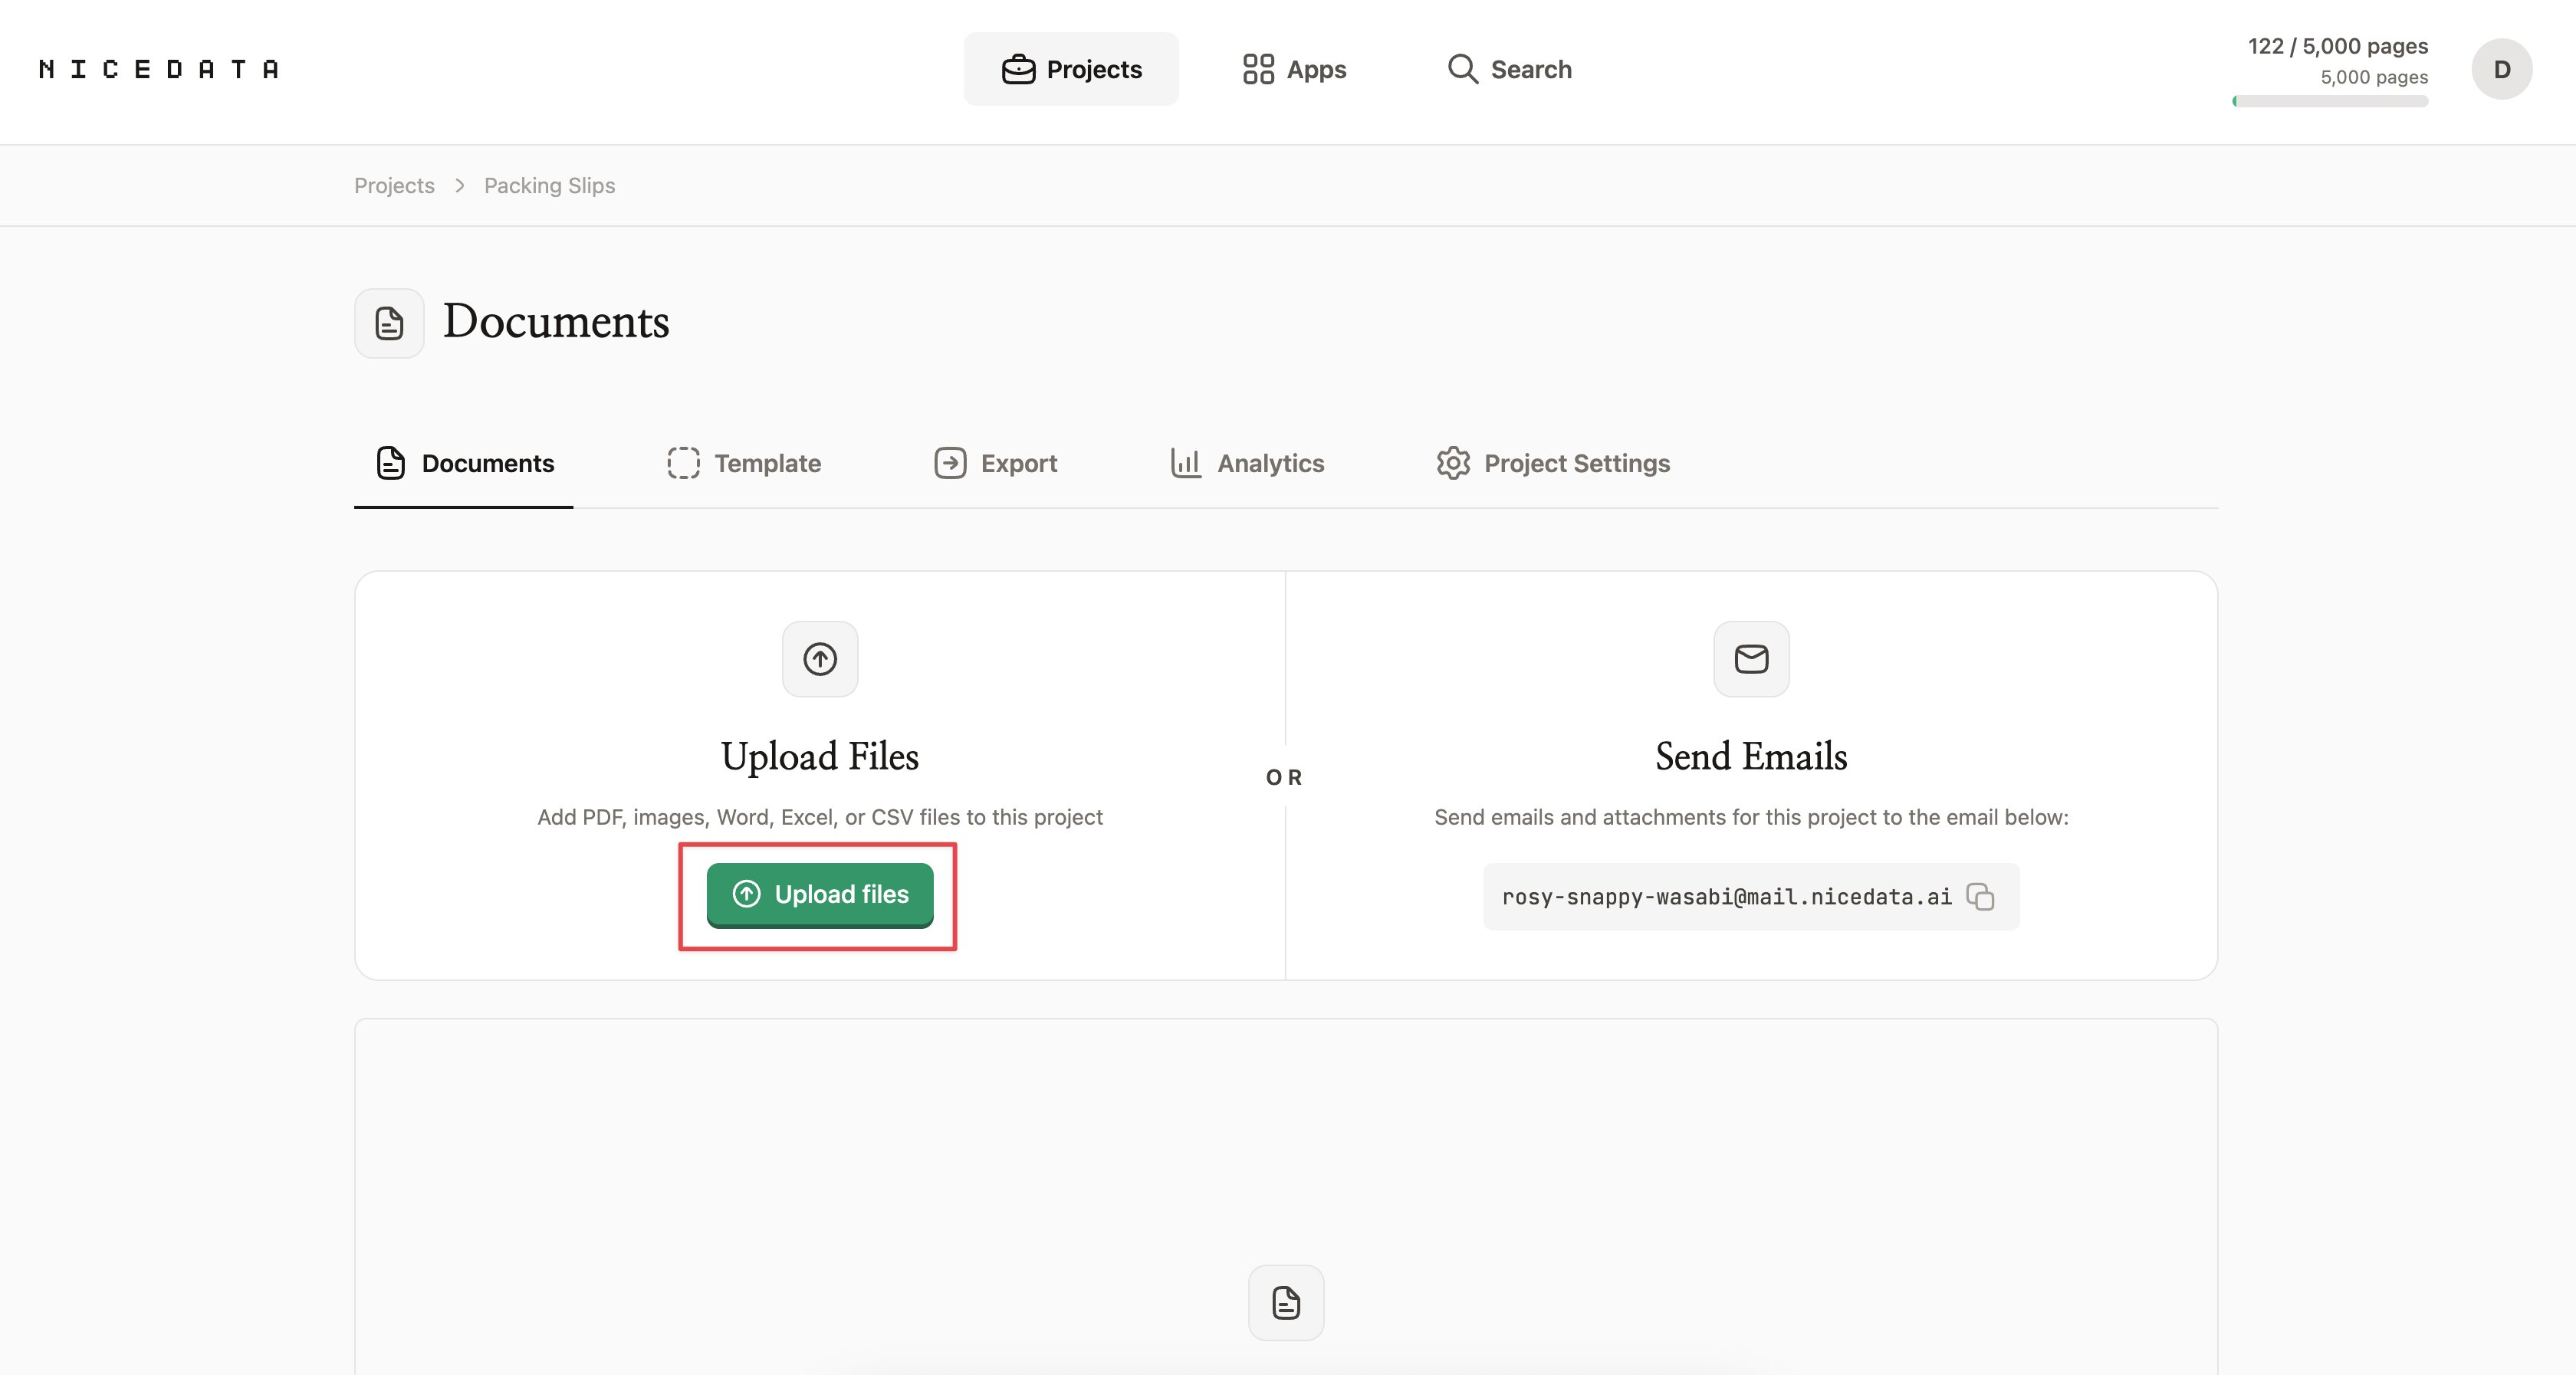Switch to the Template tab

click(744, 463)
